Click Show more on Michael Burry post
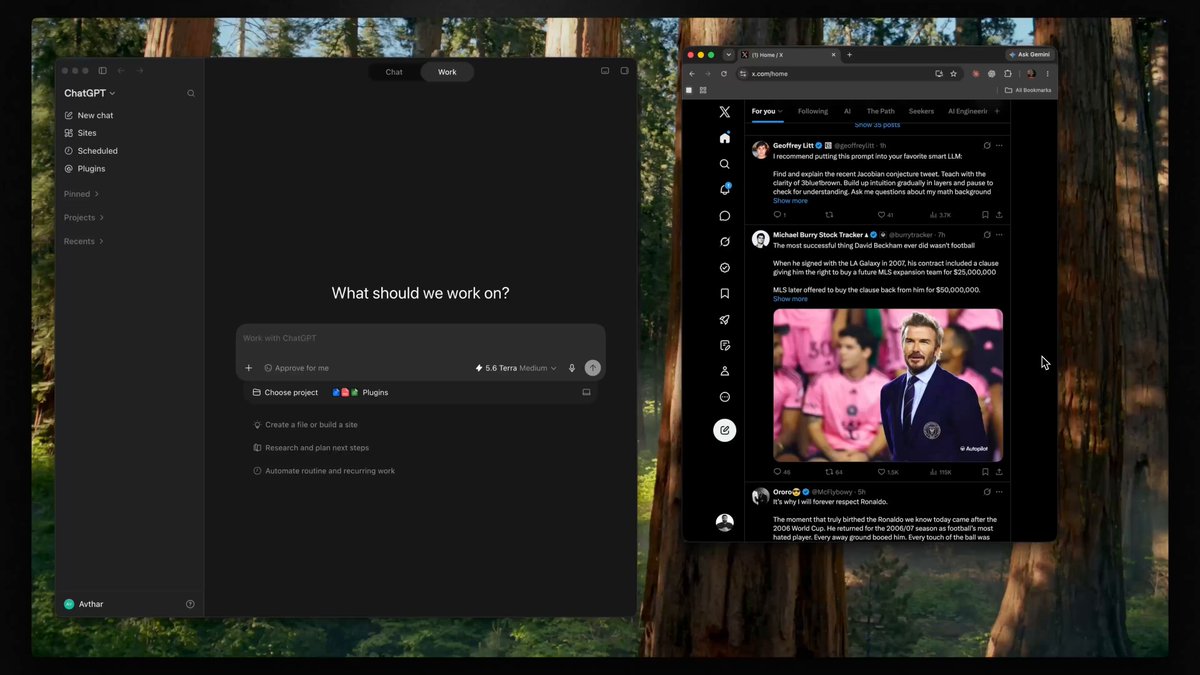 [790, 299]
